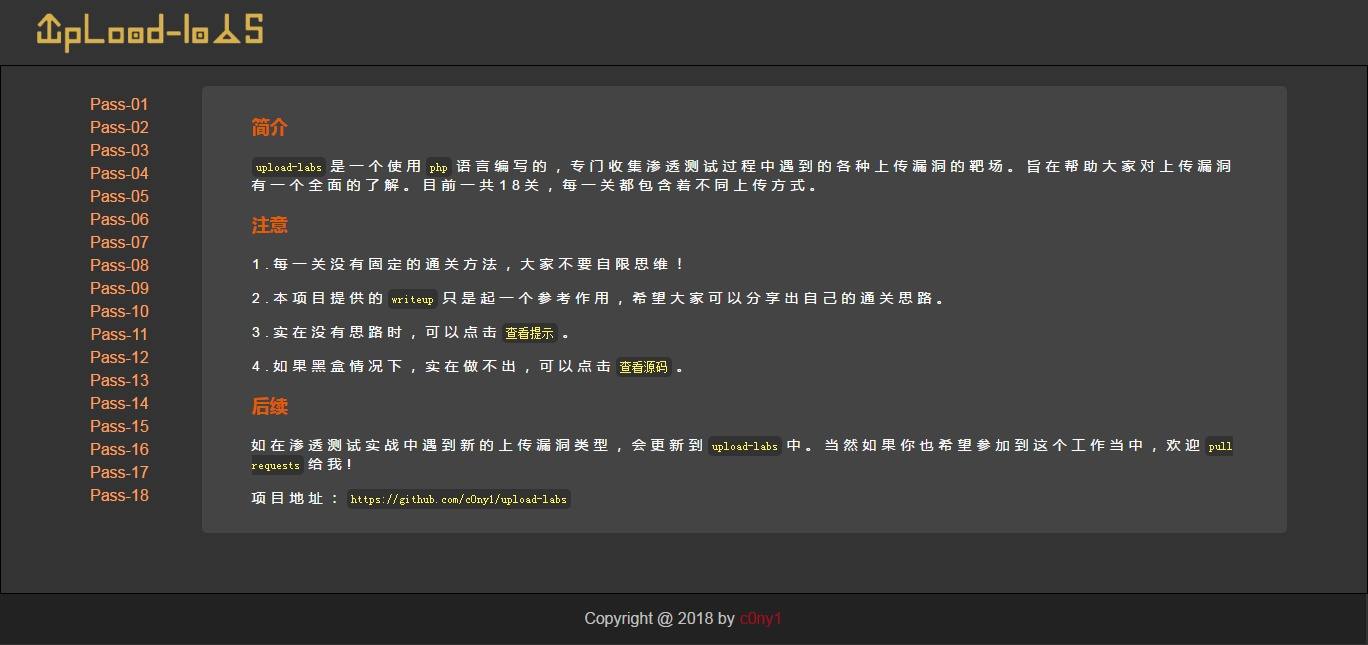Select Pass-10 link
This screenshot has height=645, width=1368.
click(119, 311)
